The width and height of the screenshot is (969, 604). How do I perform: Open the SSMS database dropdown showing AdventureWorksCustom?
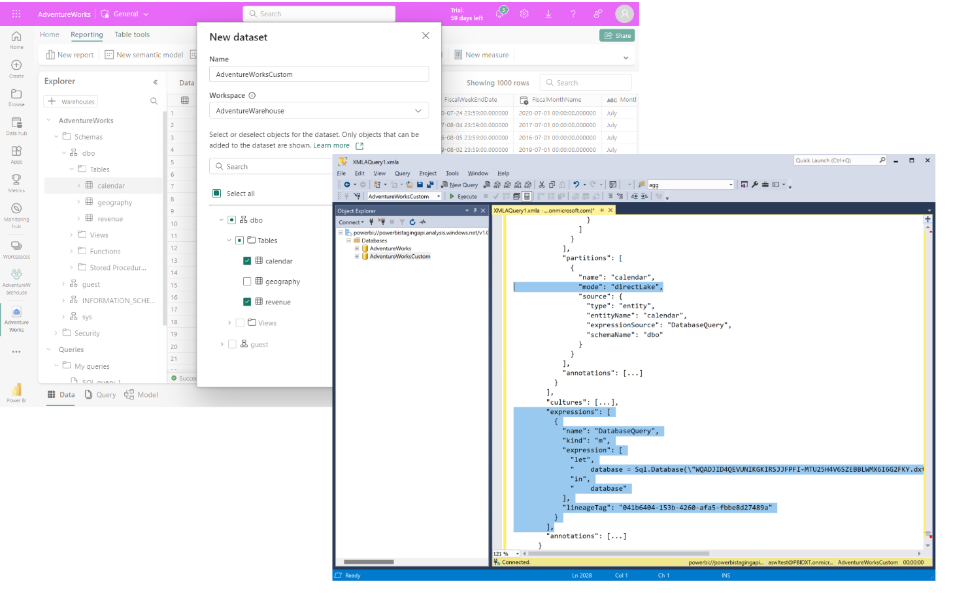point(404,196)
